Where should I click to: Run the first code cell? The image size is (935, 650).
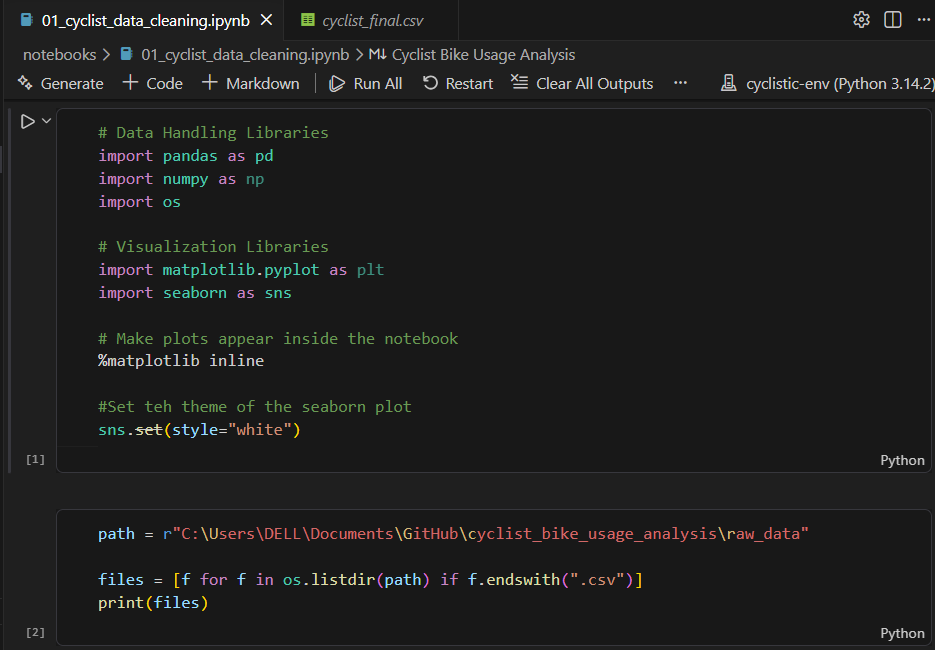click(27, 122)
